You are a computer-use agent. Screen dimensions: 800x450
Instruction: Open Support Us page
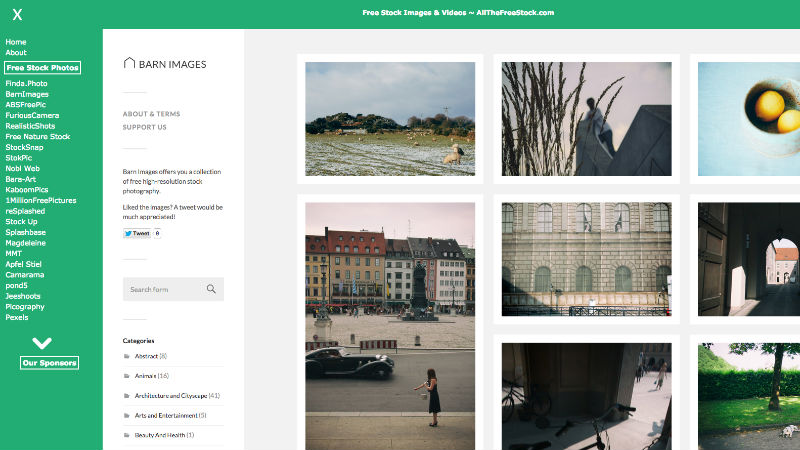144,127
